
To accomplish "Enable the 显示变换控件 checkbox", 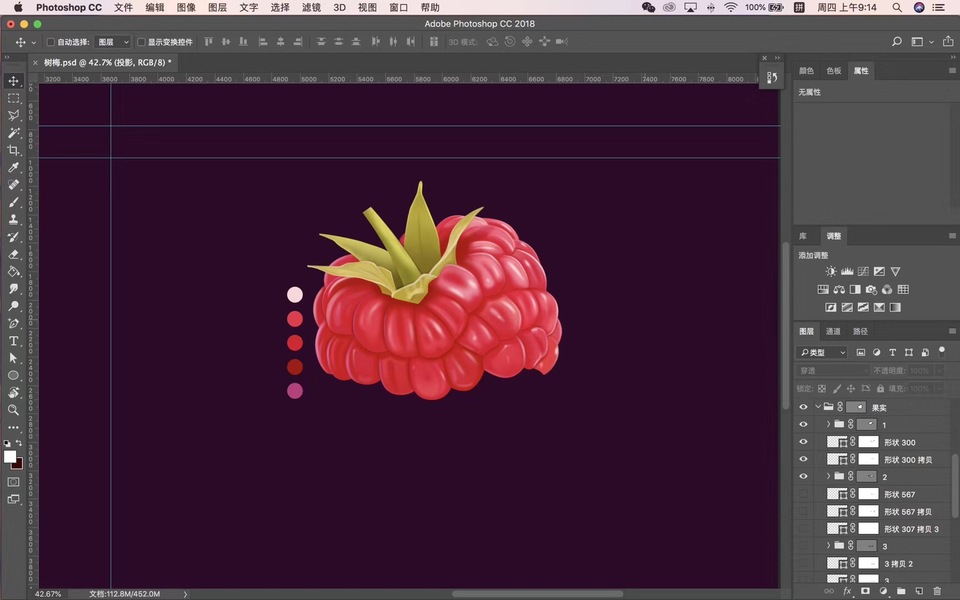I will pos(141,42).
